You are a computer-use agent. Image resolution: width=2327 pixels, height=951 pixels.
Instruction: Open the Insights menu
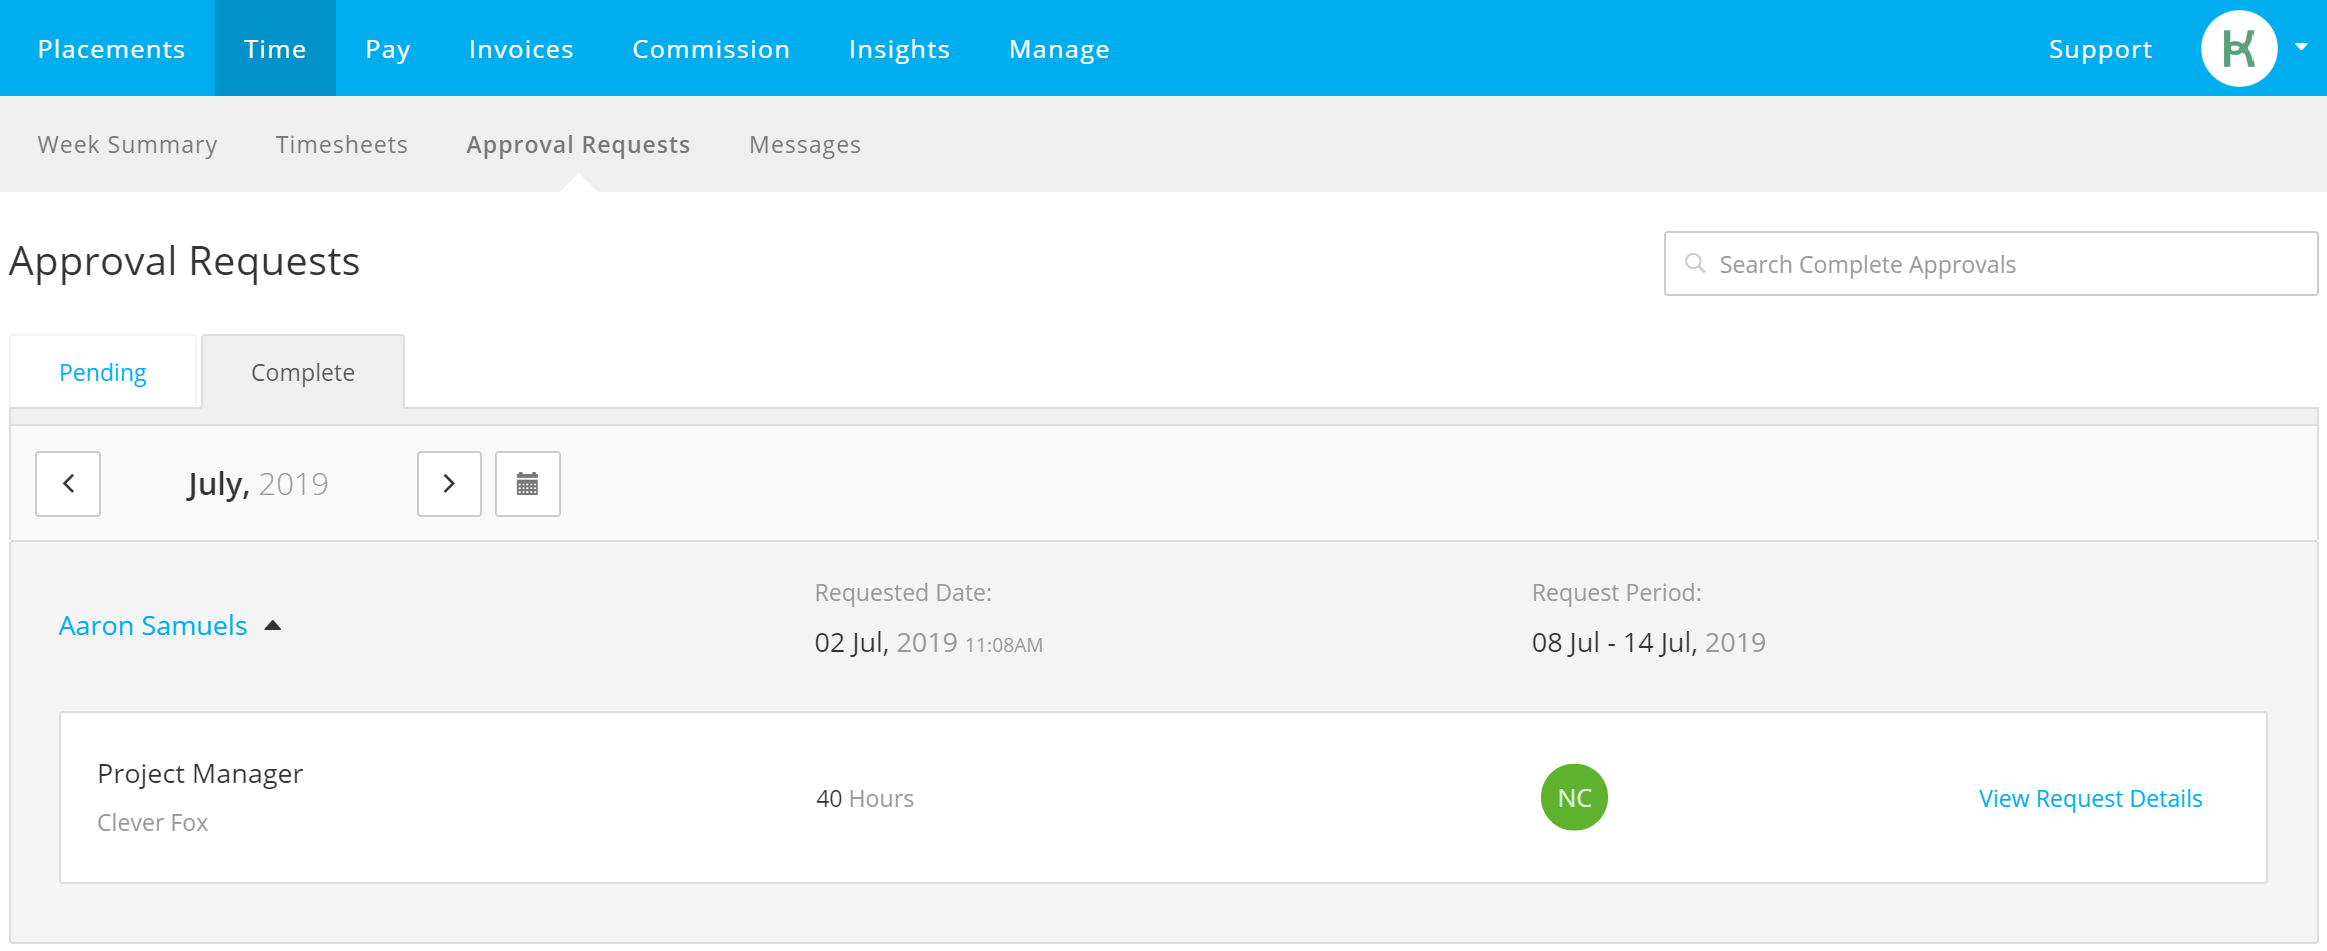pos(899,49)
